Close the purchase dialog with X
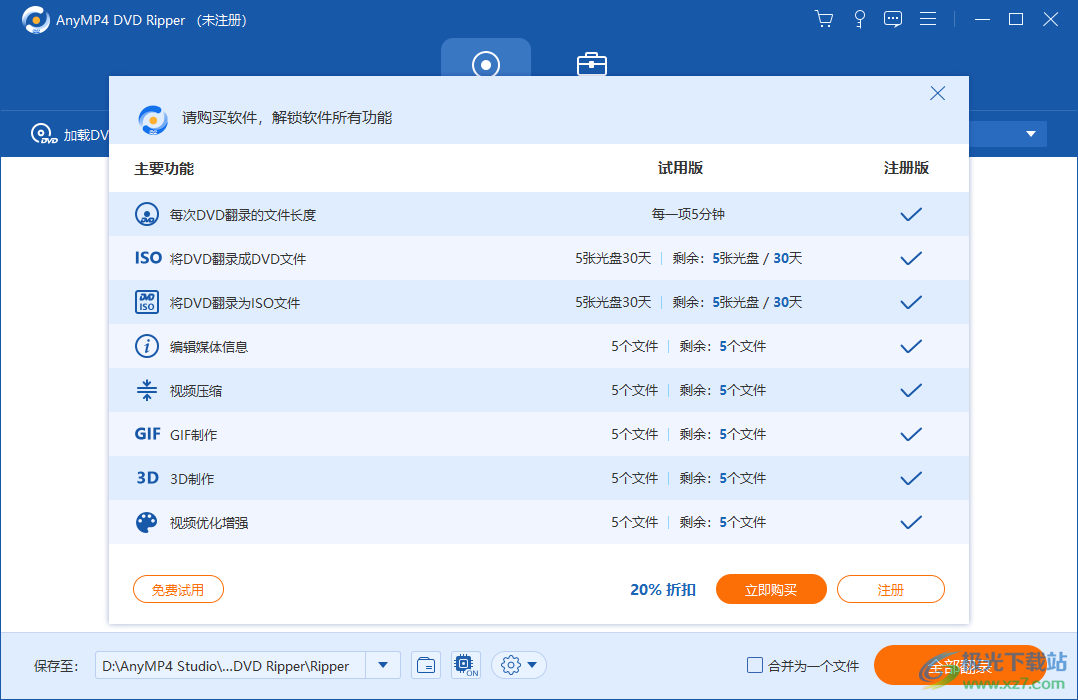 click(x=937, y=94)
